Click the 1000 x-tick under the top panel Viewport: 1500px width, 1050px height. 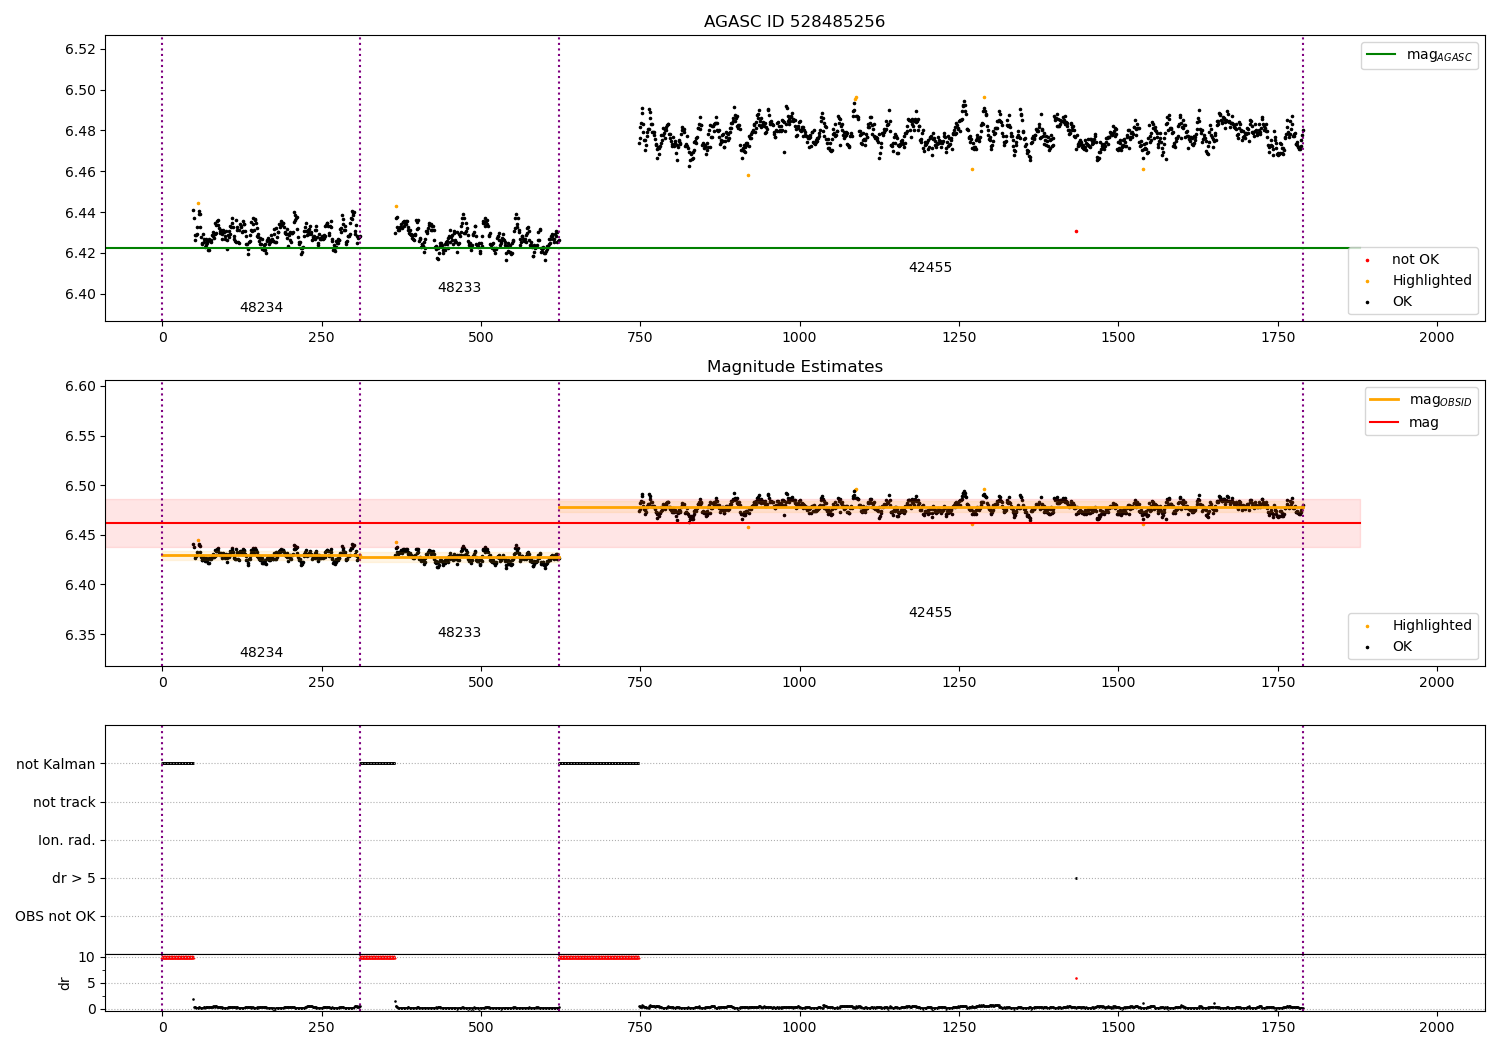[799, 338]
